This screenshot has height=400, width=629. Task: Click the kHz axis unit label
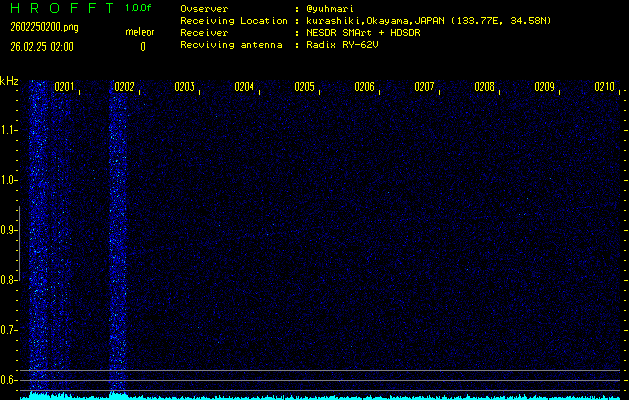9,81
